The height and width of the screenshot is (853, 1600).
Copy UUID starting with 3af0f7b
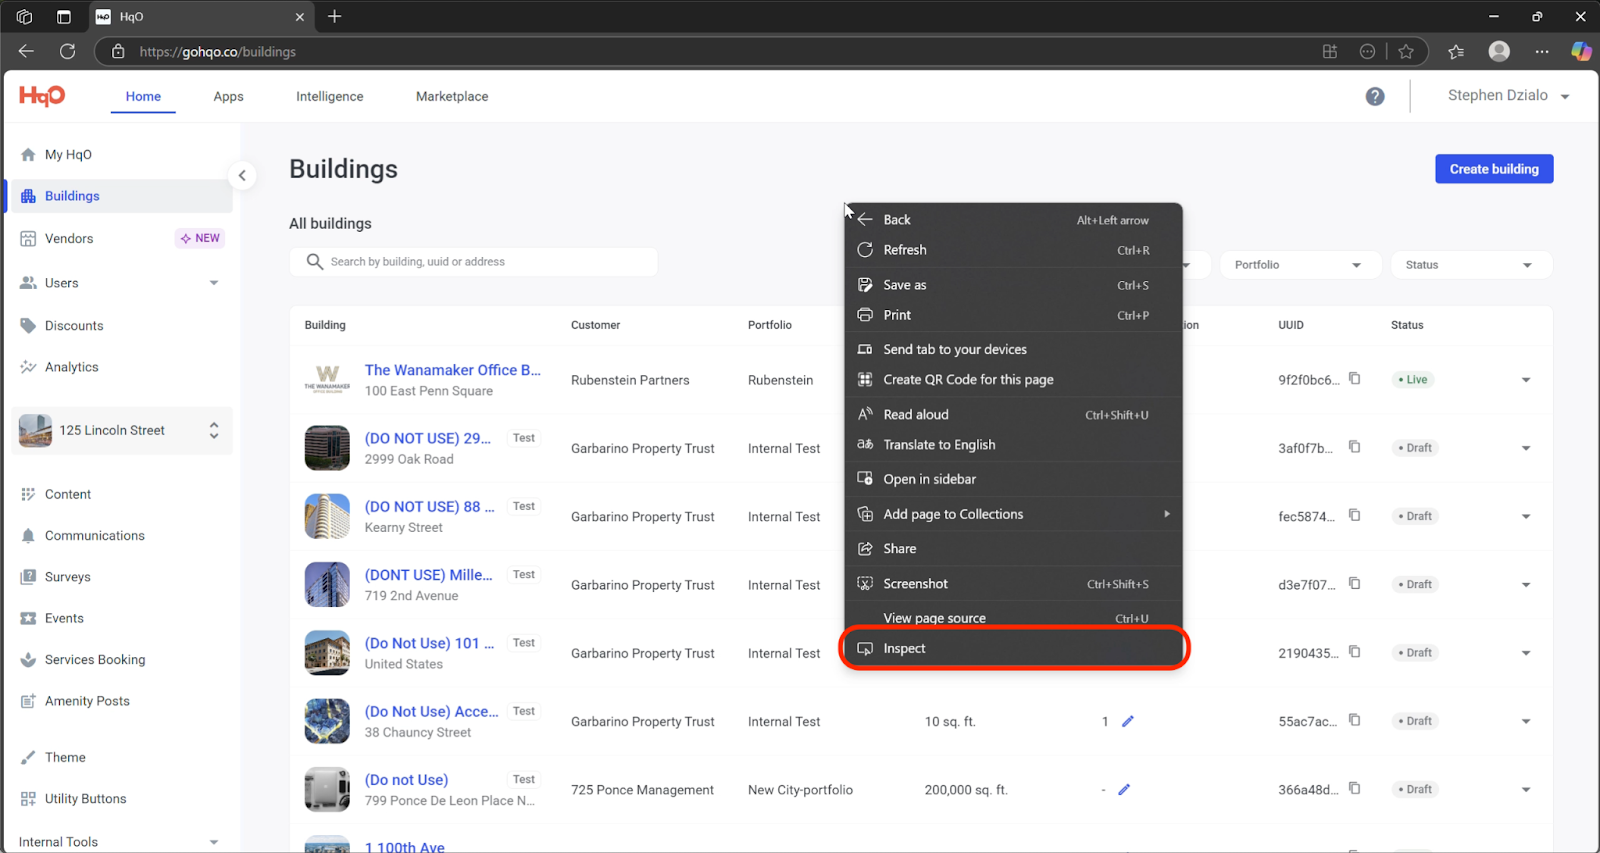(x=1355, y=447)
